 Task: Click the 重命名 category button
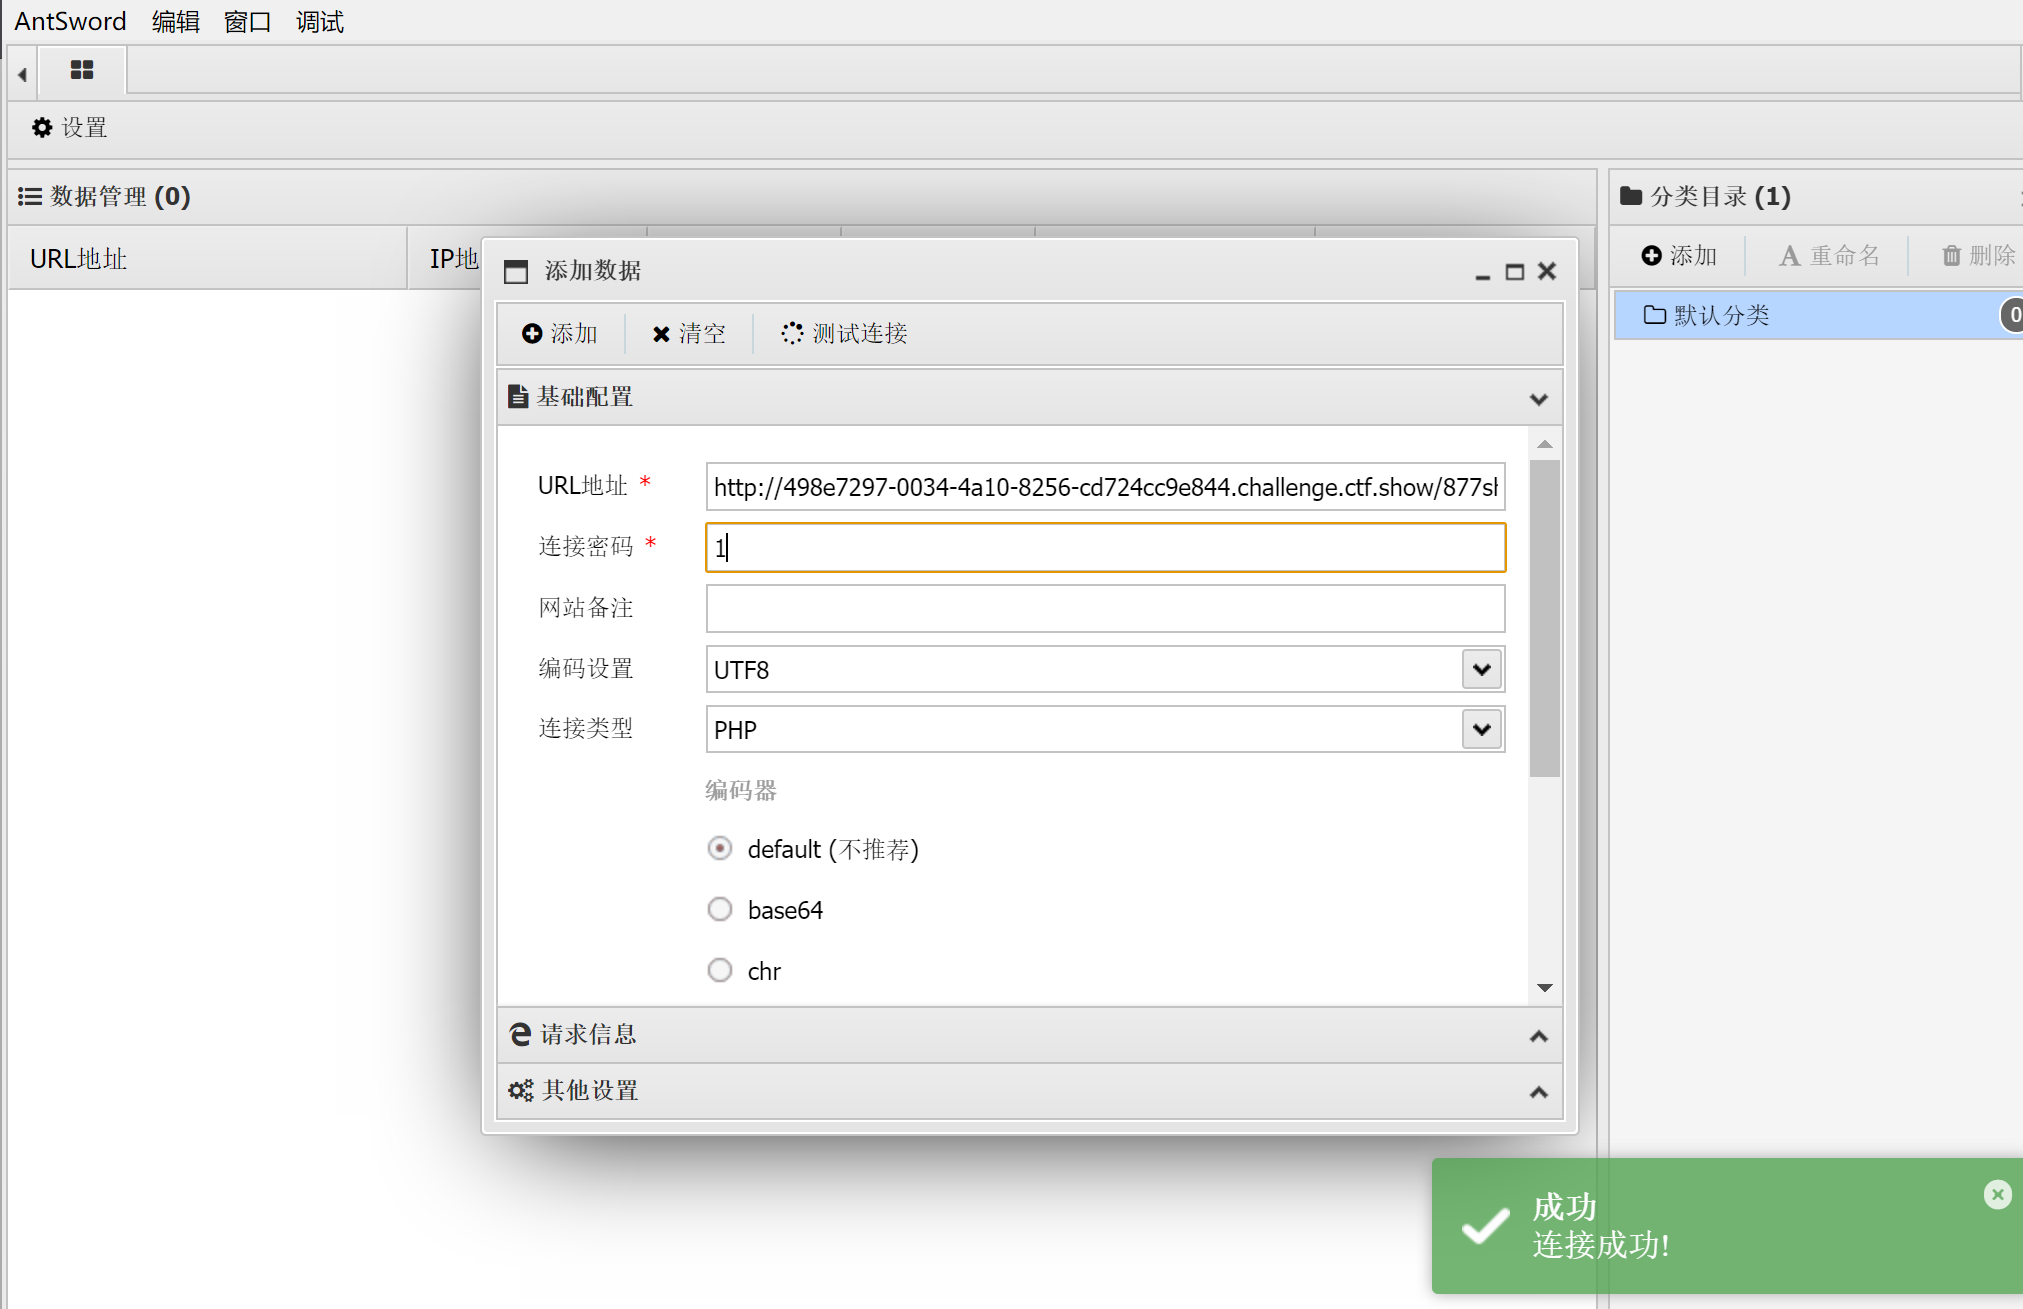[x=1829, y=255]
